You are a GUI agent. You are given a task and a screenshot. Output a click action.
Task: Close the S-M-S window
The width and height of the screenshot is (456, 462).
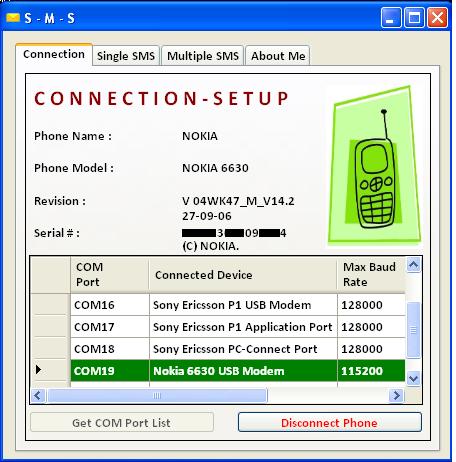click(438, 18)
